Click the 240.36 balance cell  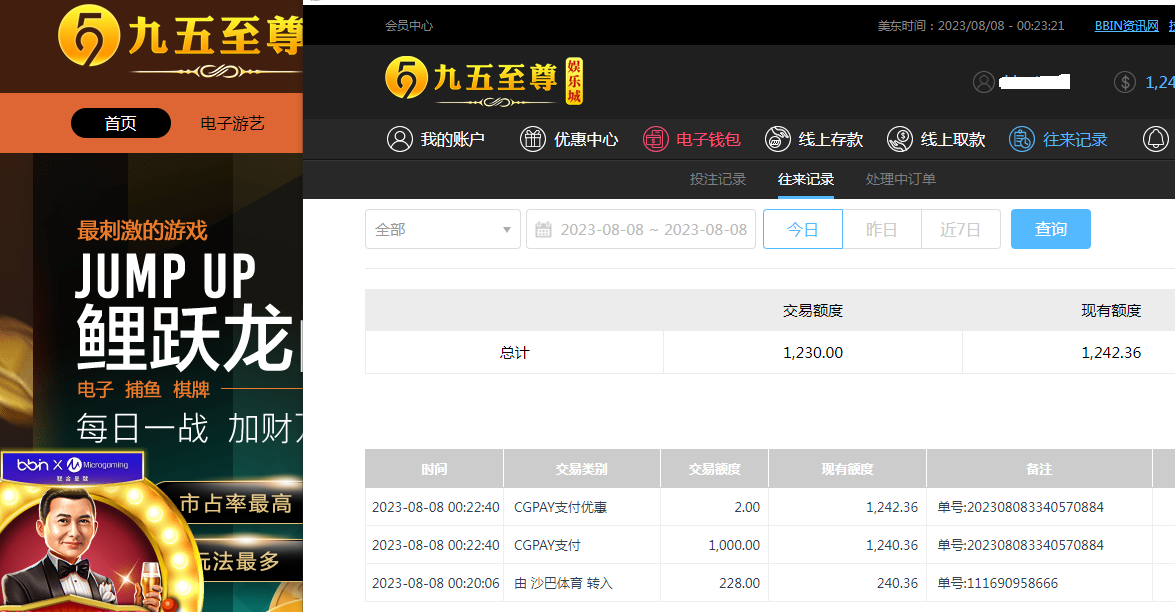[x=898, y=583]
